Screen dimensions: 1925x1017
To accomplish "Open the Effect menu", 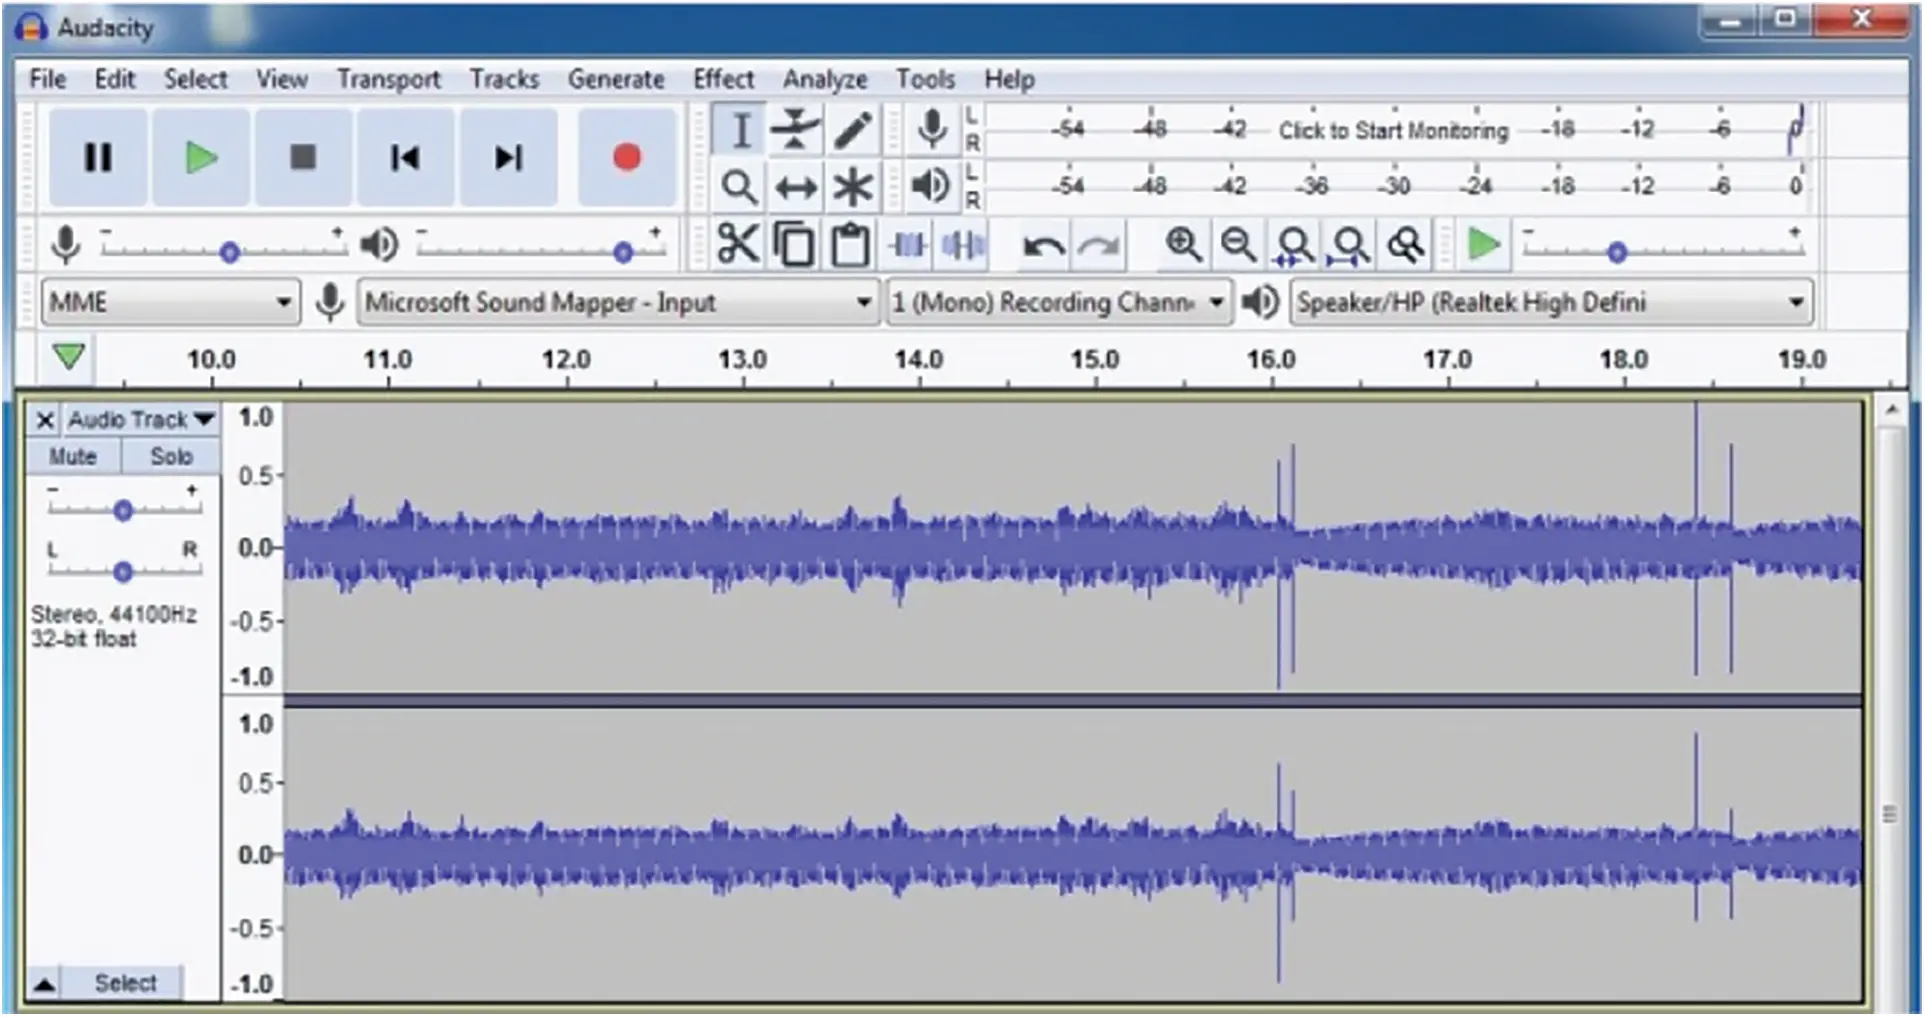I will click(723, 79).
